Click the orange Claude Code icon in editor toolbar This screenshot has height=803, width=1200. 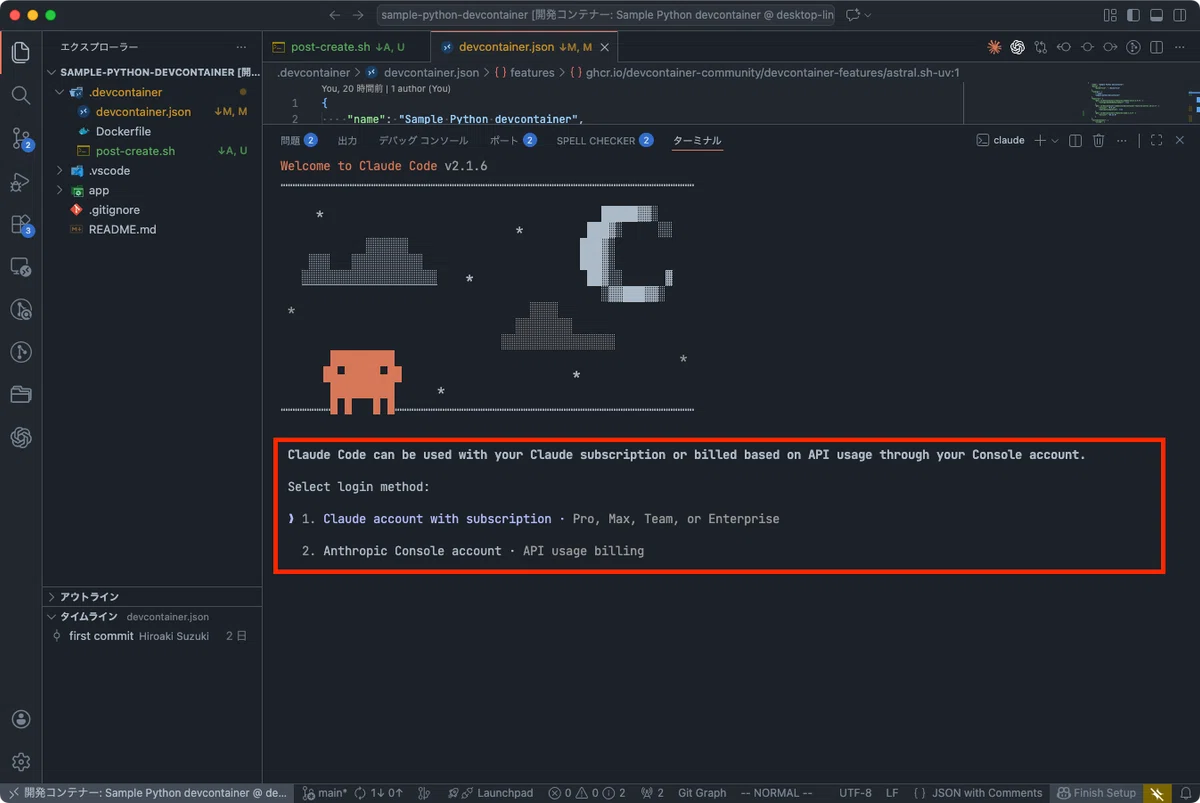[994, 47]
